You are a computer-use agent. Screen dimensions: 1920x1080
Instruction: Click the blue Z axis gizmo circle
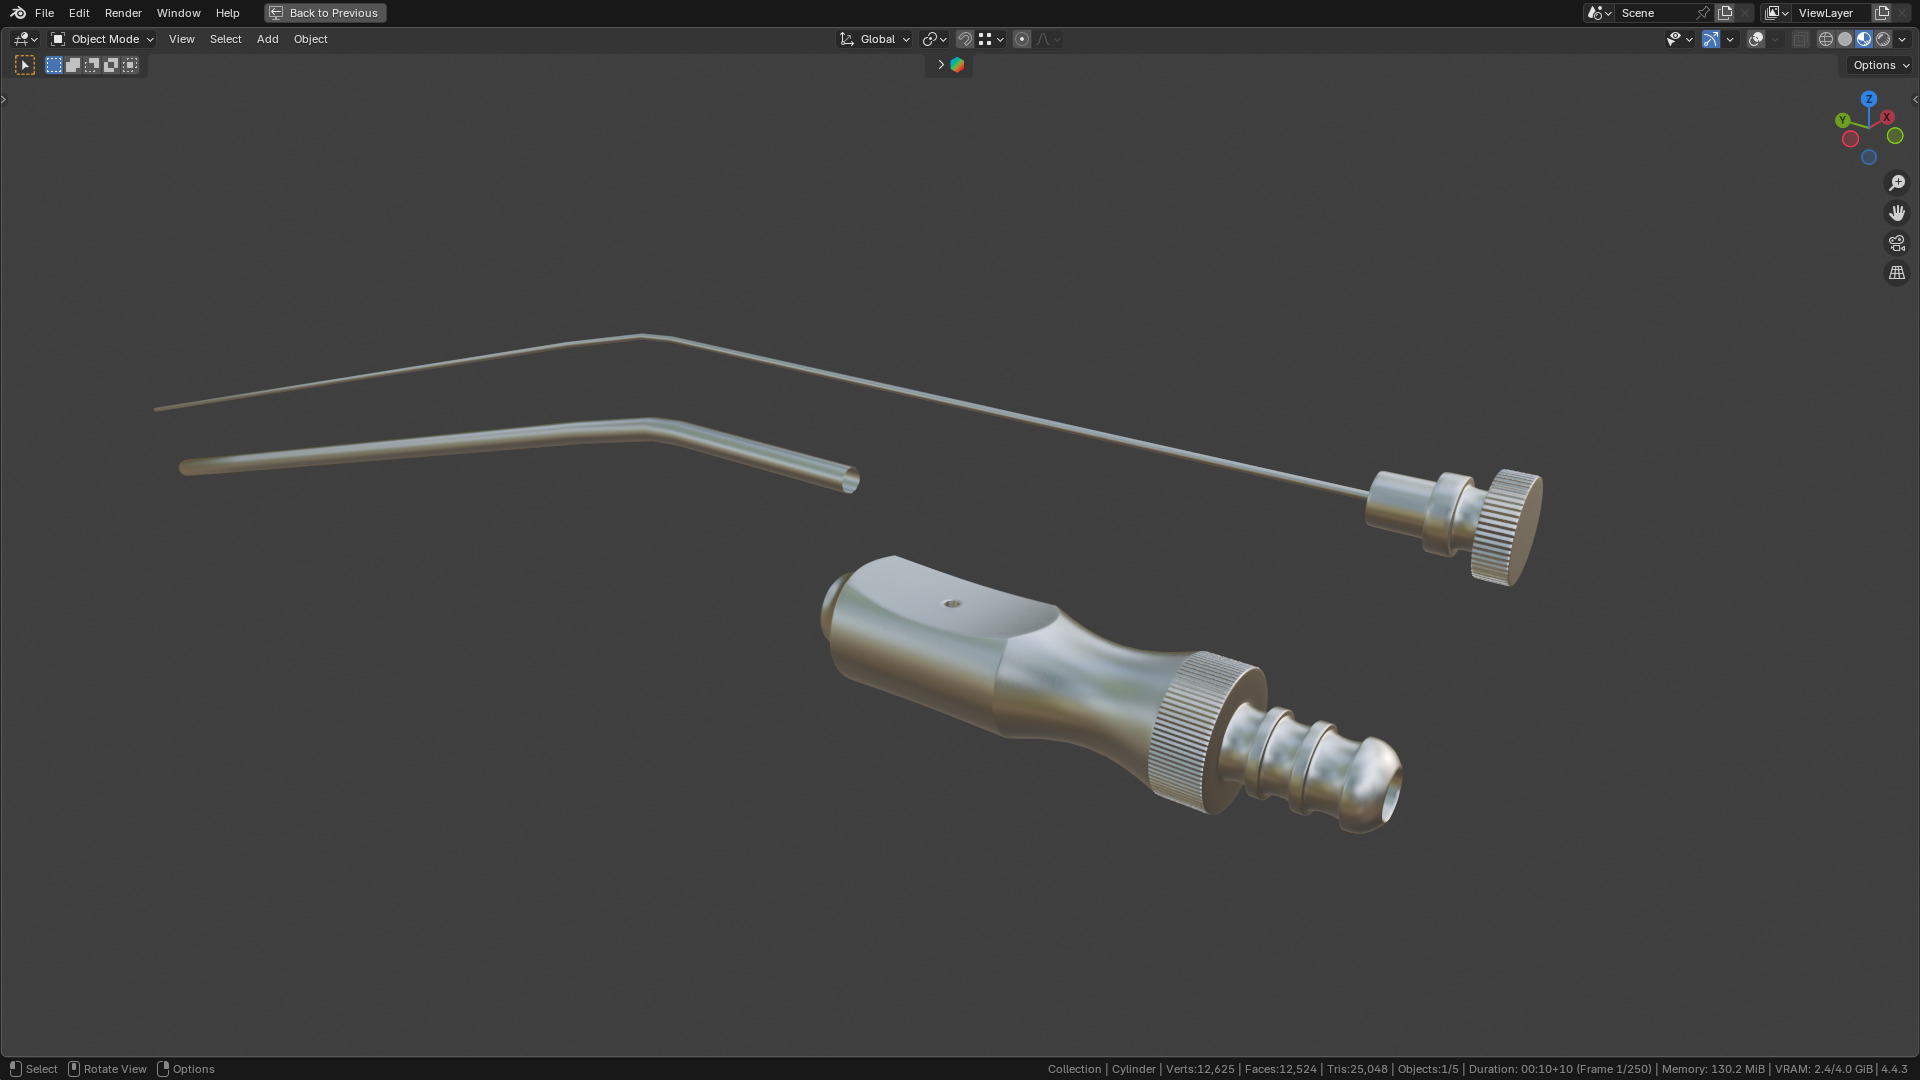click(1869, 99)
